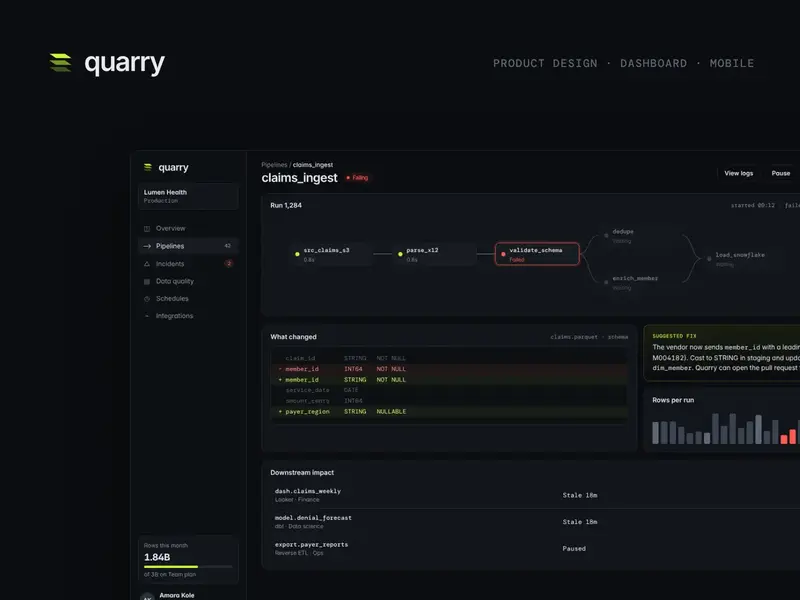
Task: Click the red status dot on validate_schema
Action: click(503, 254)
